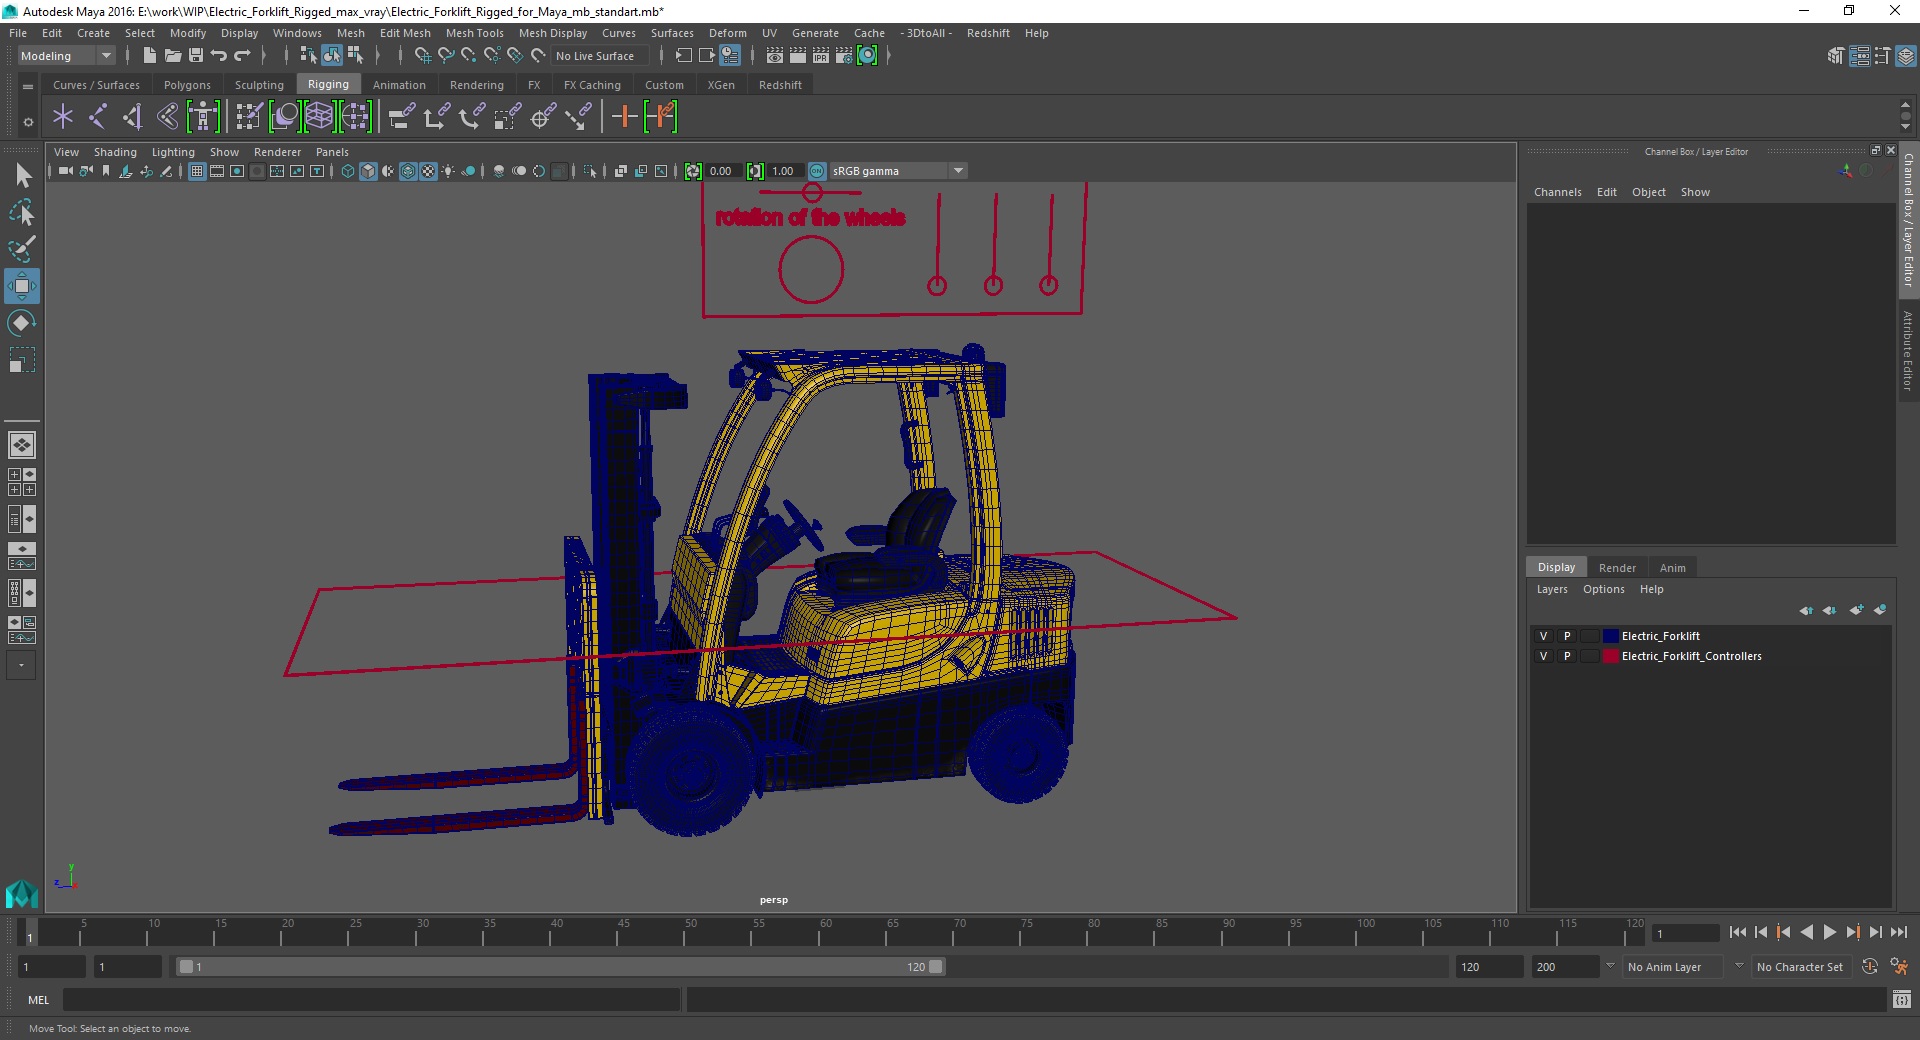Expand the toolbox bottom layout arrow

[x=21, y=665]
